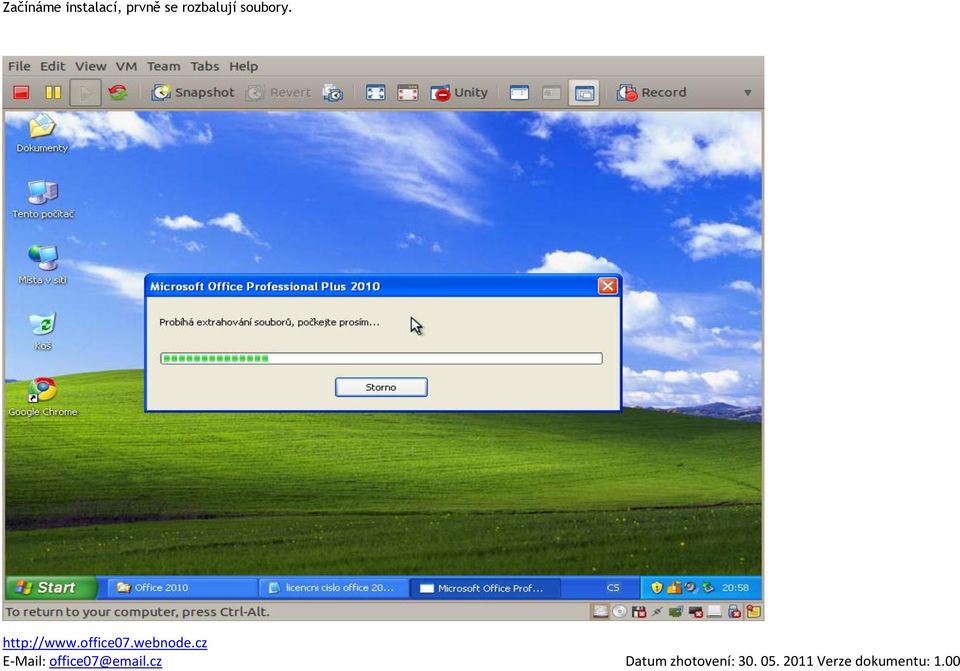The image size is (960, 671).
Task: Open the Windows Start menu
Action: click(x=51, y=588)
